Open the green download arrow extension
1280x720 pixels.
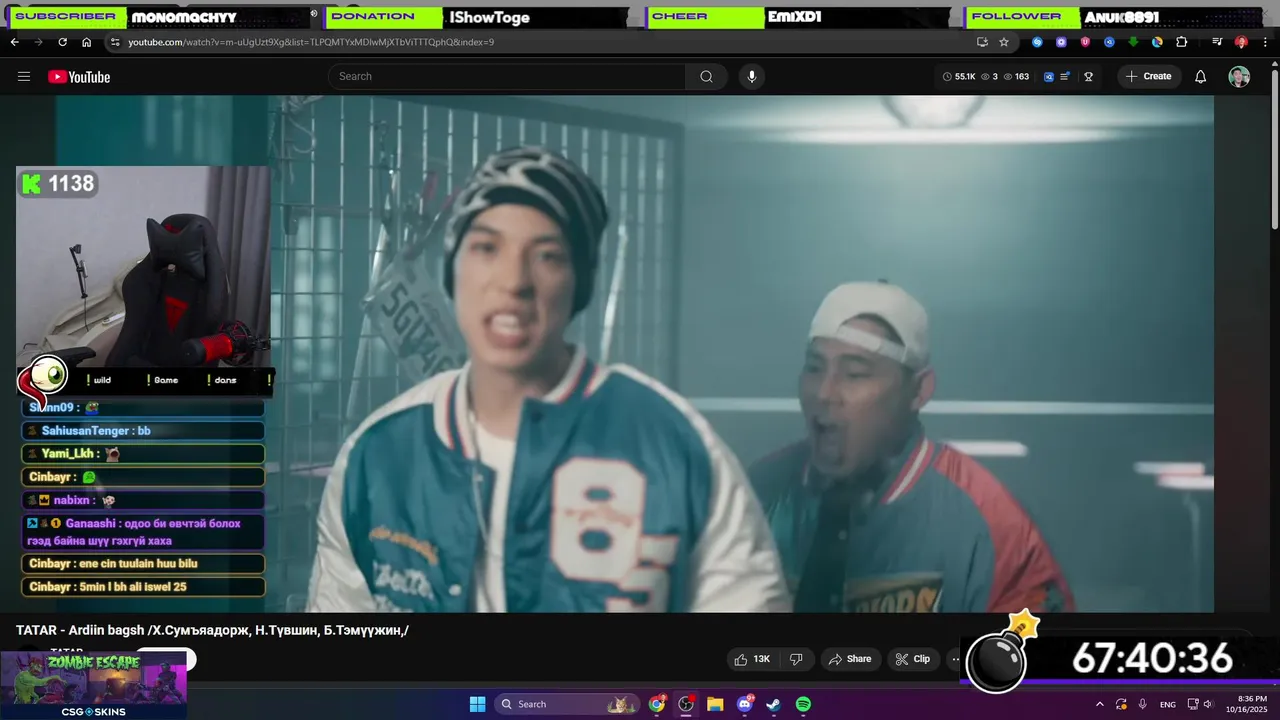(1133, 42)
